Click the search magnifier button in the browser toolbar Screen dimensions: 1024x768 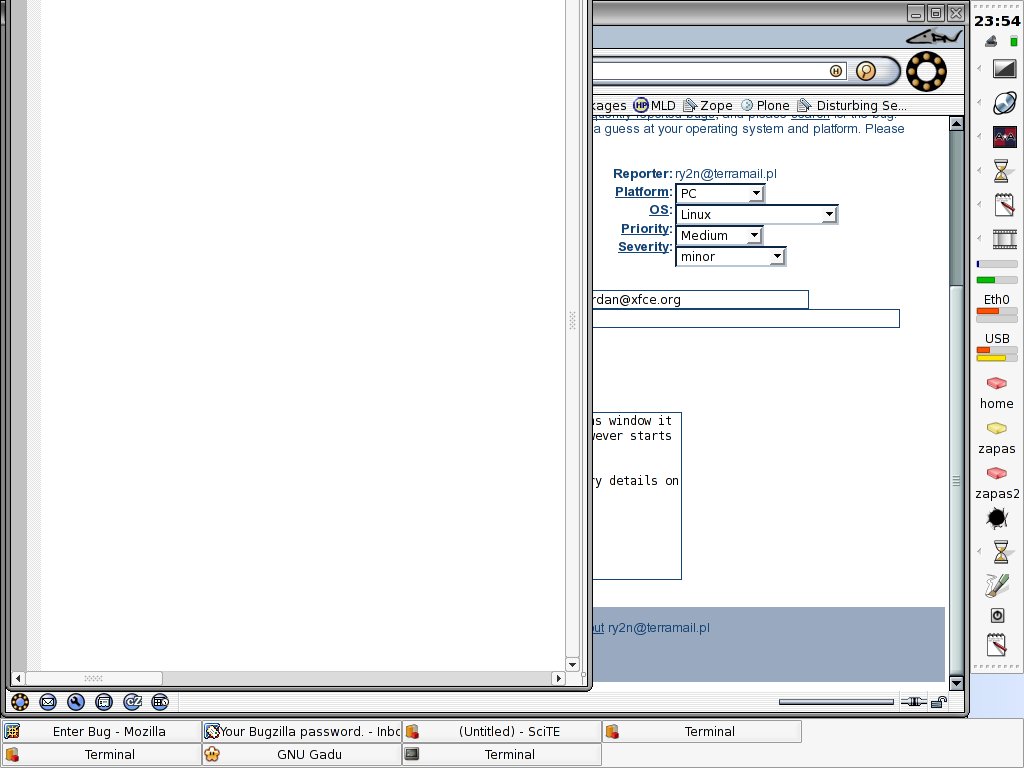point(866,71)
